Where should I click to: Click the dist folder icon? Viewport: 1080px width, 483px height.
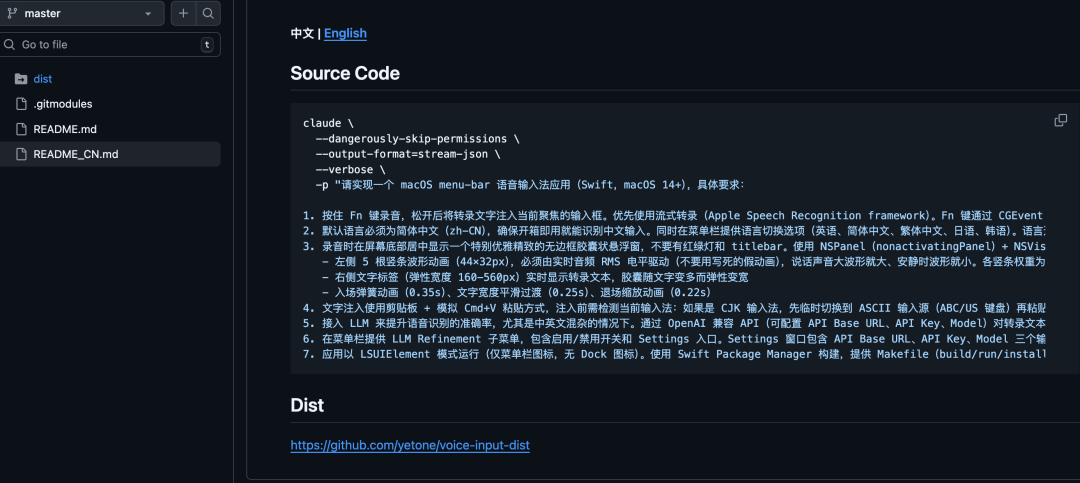(21, 79)
